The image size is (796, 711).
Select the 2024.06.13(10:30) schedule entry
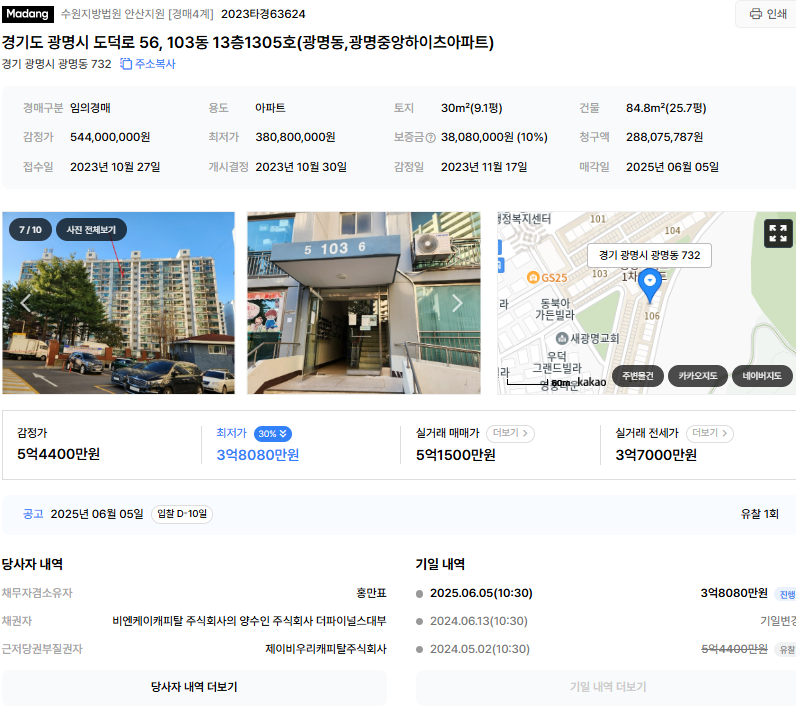(479, 621)
